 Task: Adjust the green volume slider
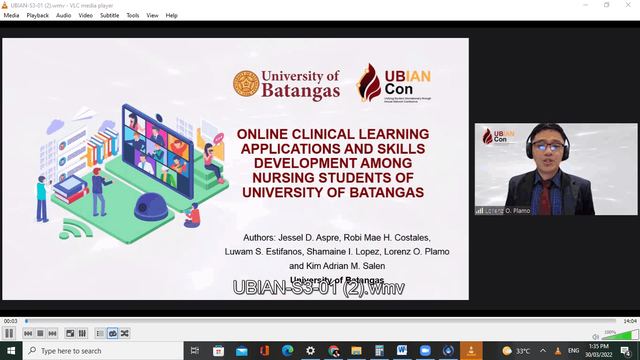(620, 335)
